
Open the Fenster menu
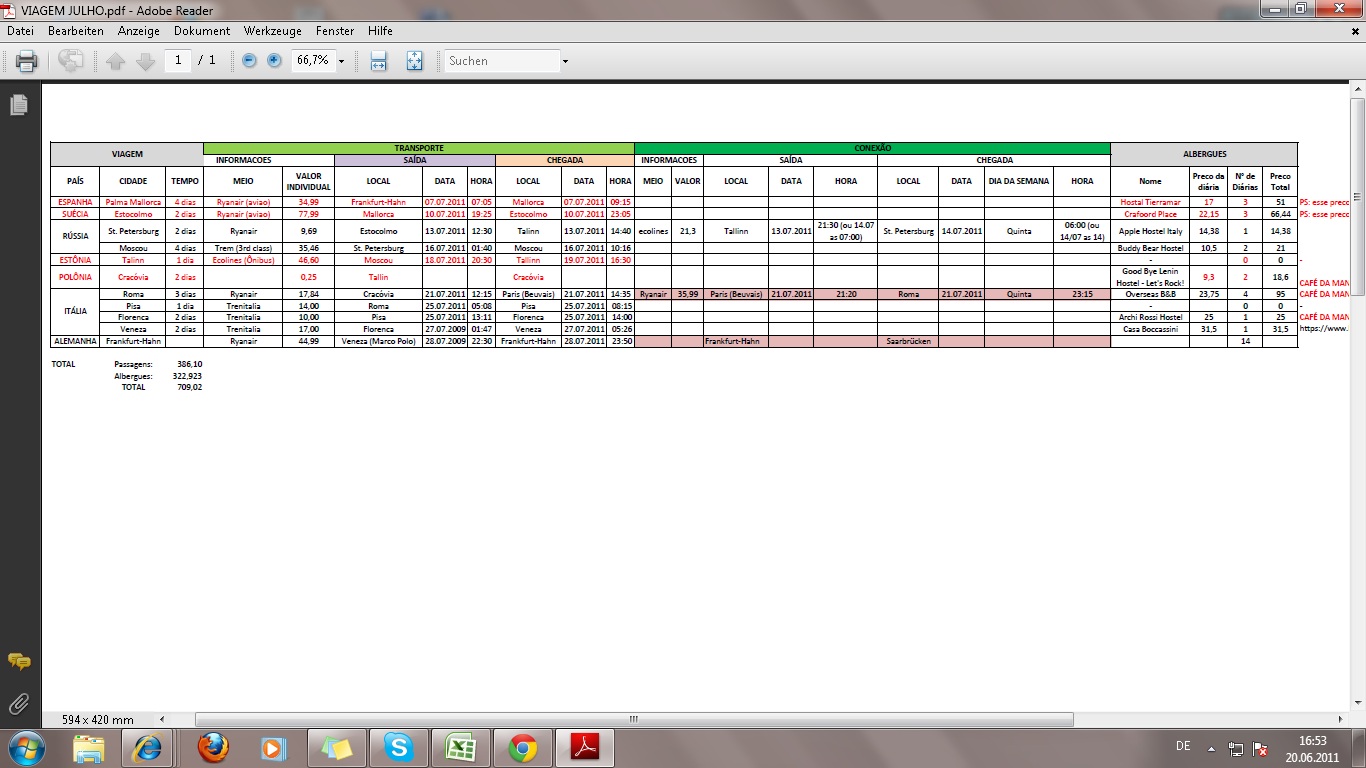coord(335,31)
